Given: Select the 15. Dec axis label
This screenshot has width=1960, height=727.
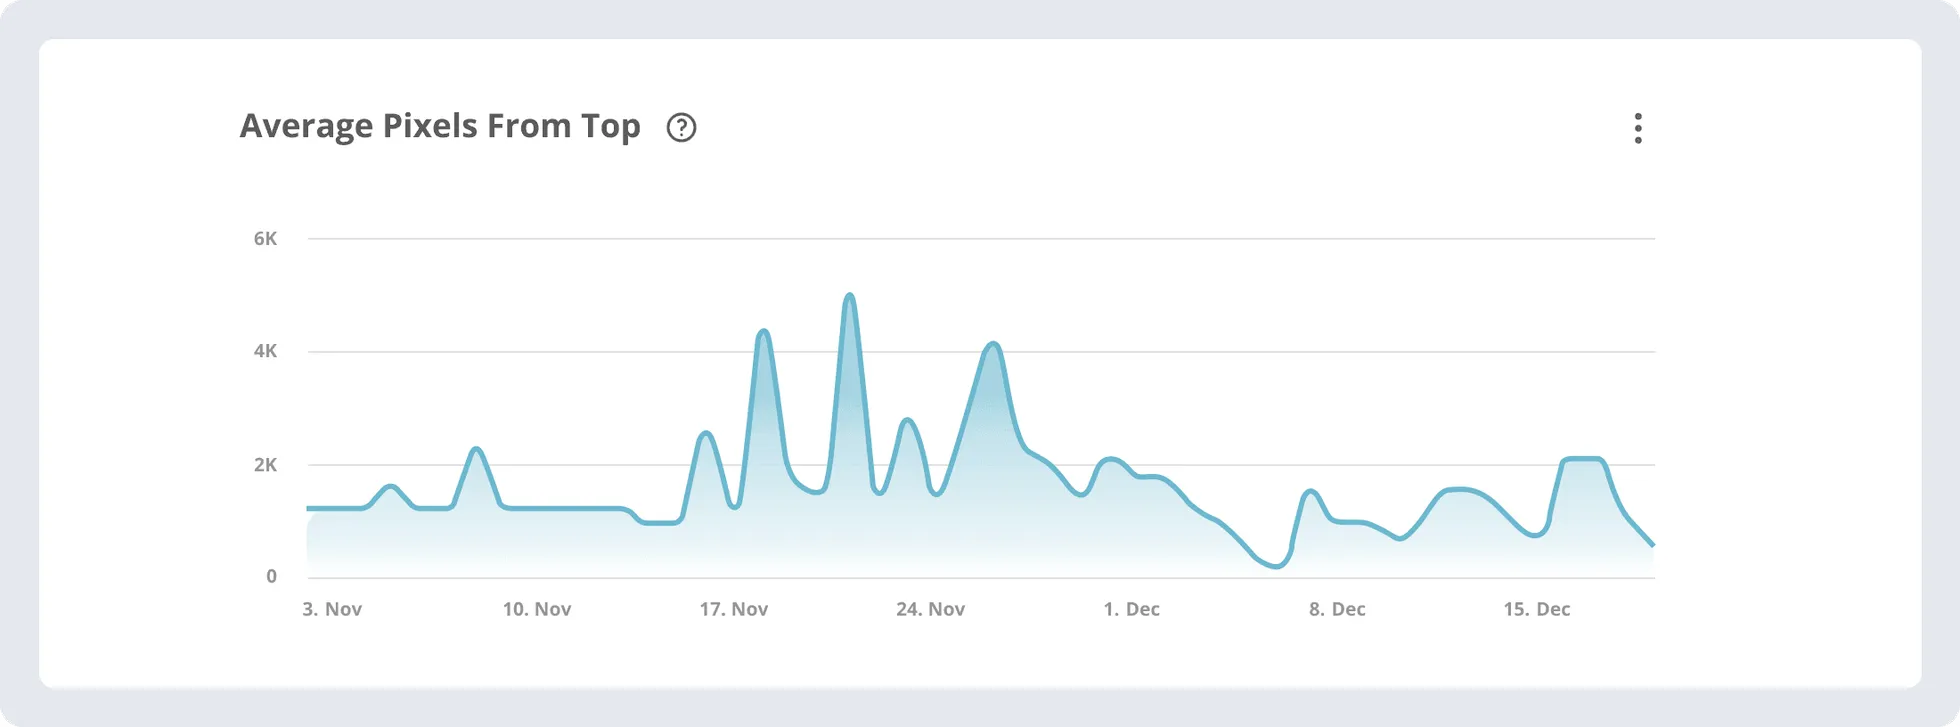Looking at the screenshot, I should click(x=1538, y=608).
